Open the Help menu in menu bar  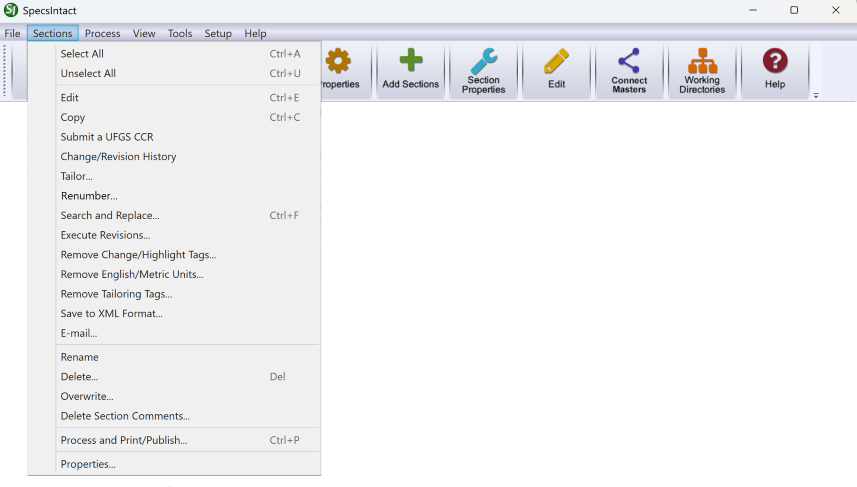255,33
